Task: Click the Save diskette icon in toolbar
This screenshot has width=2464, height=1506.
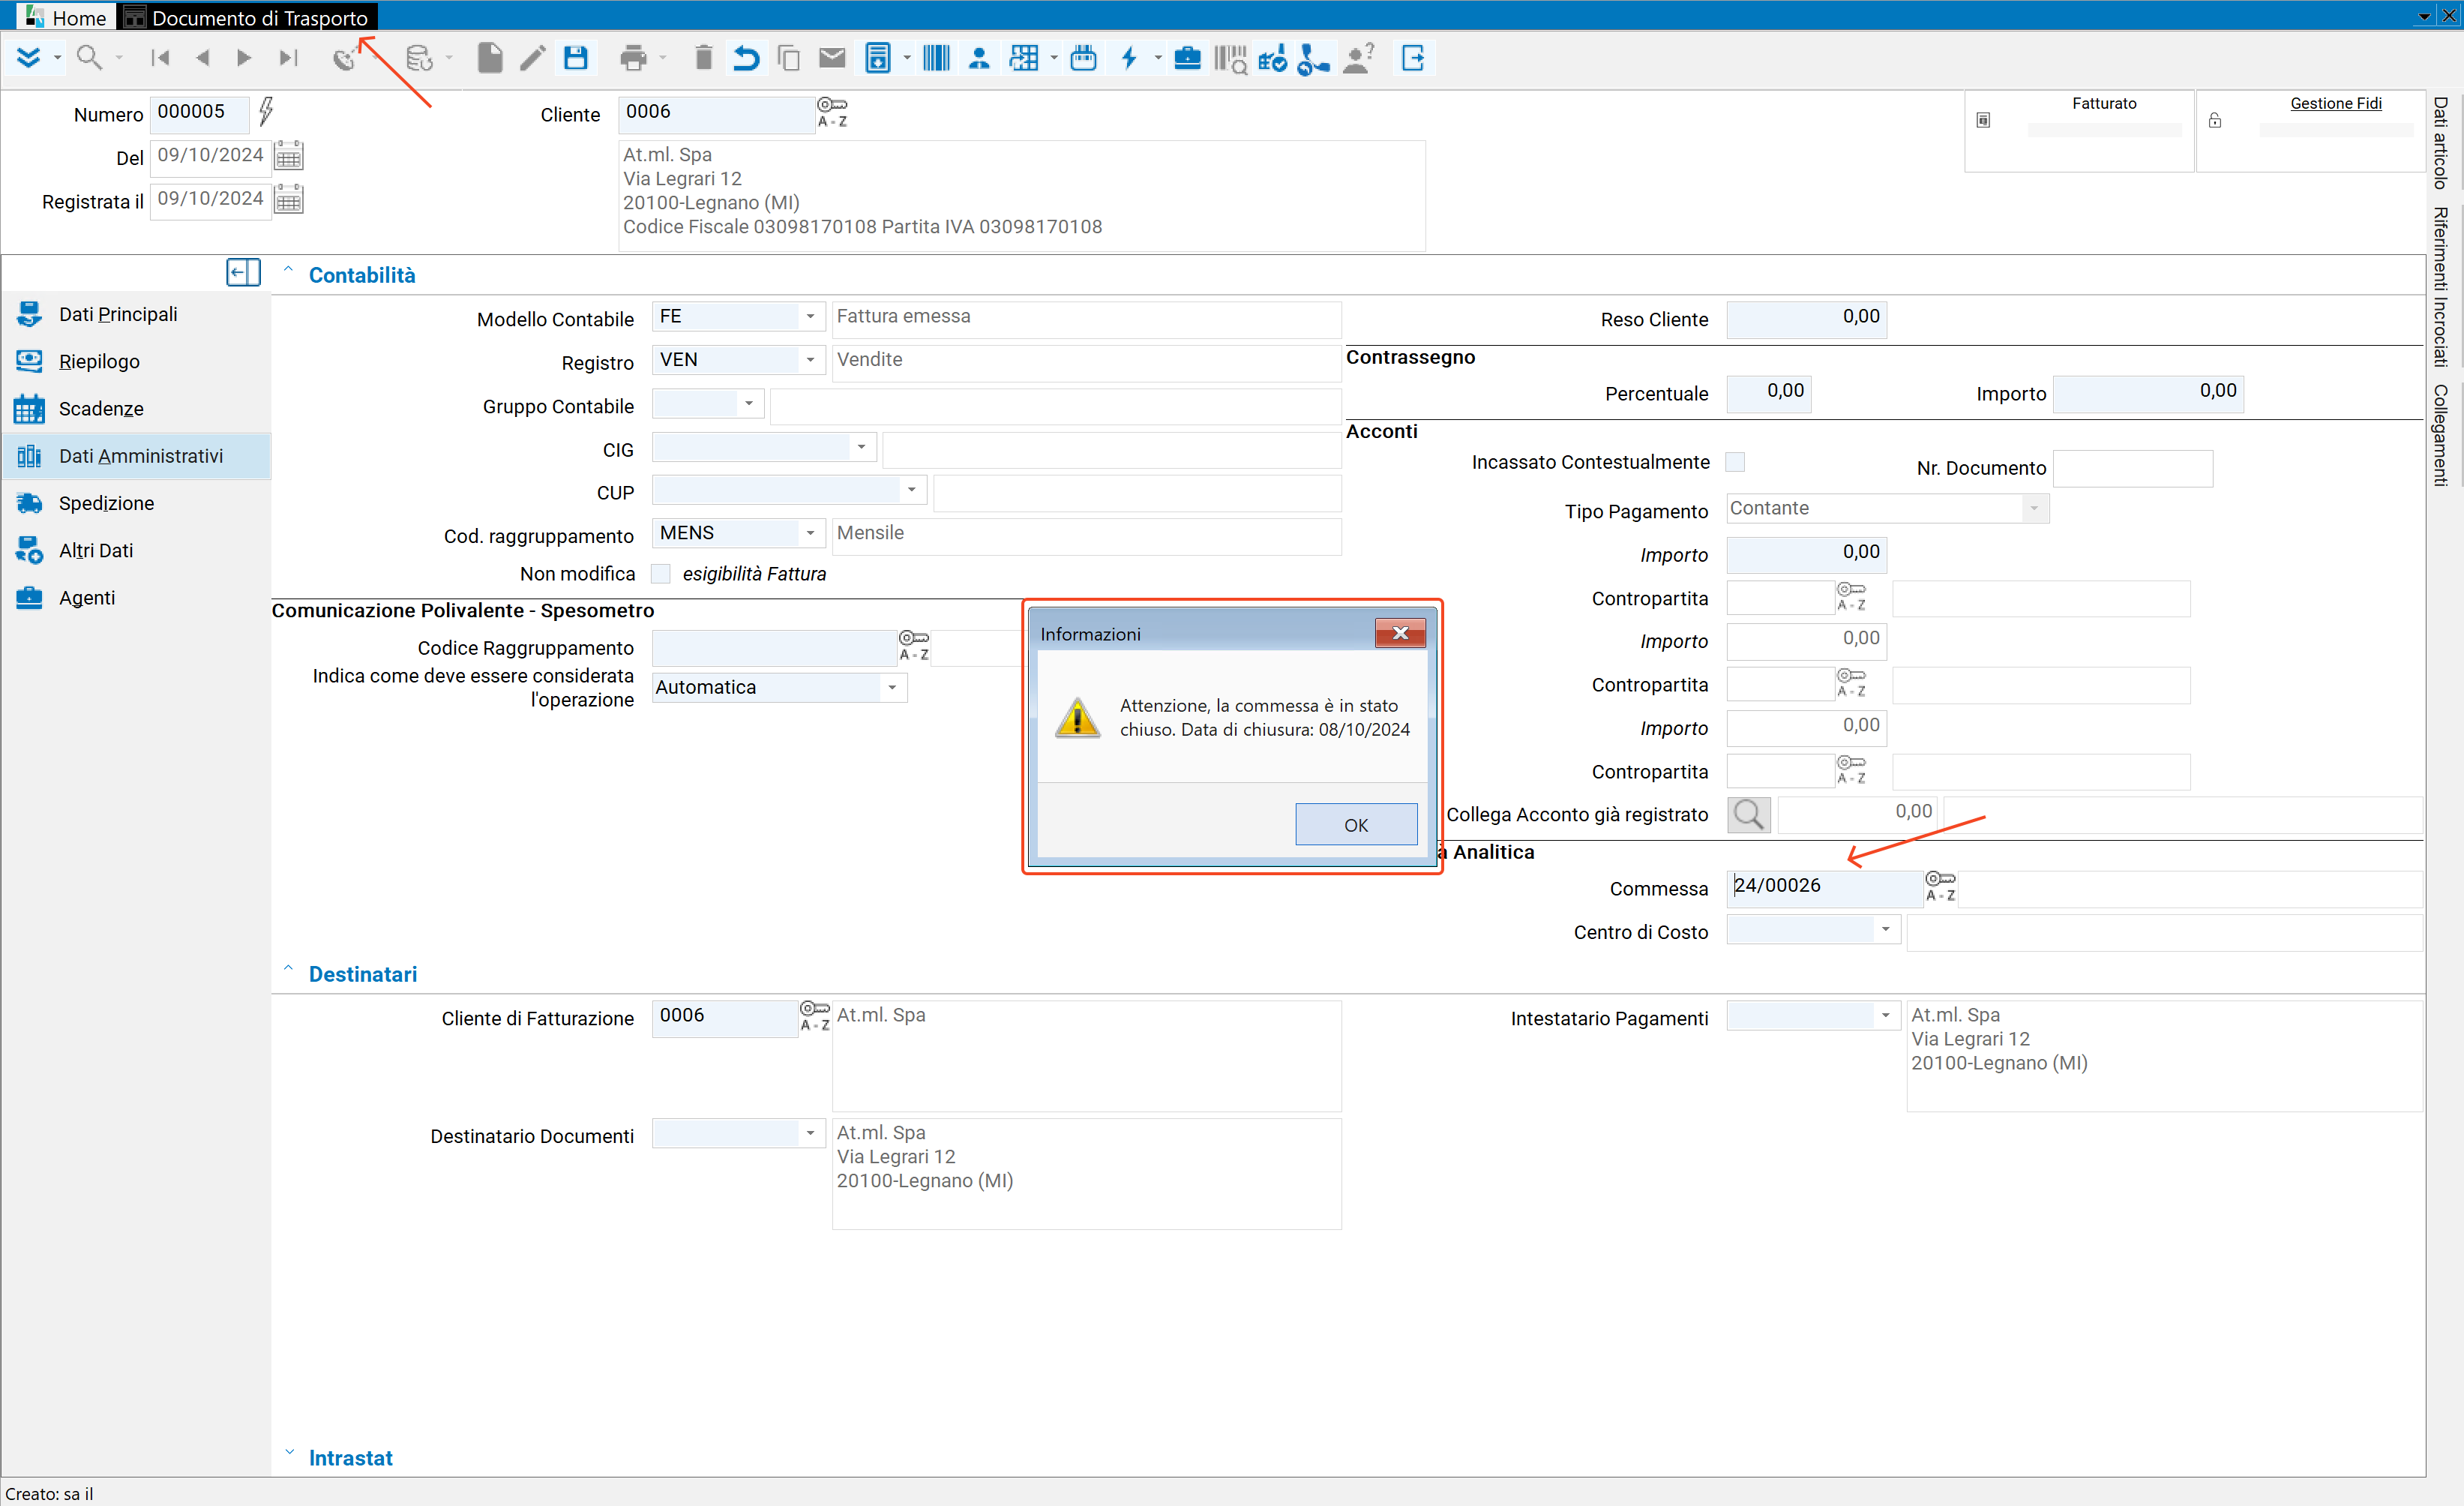Action: tap(576, 58)
